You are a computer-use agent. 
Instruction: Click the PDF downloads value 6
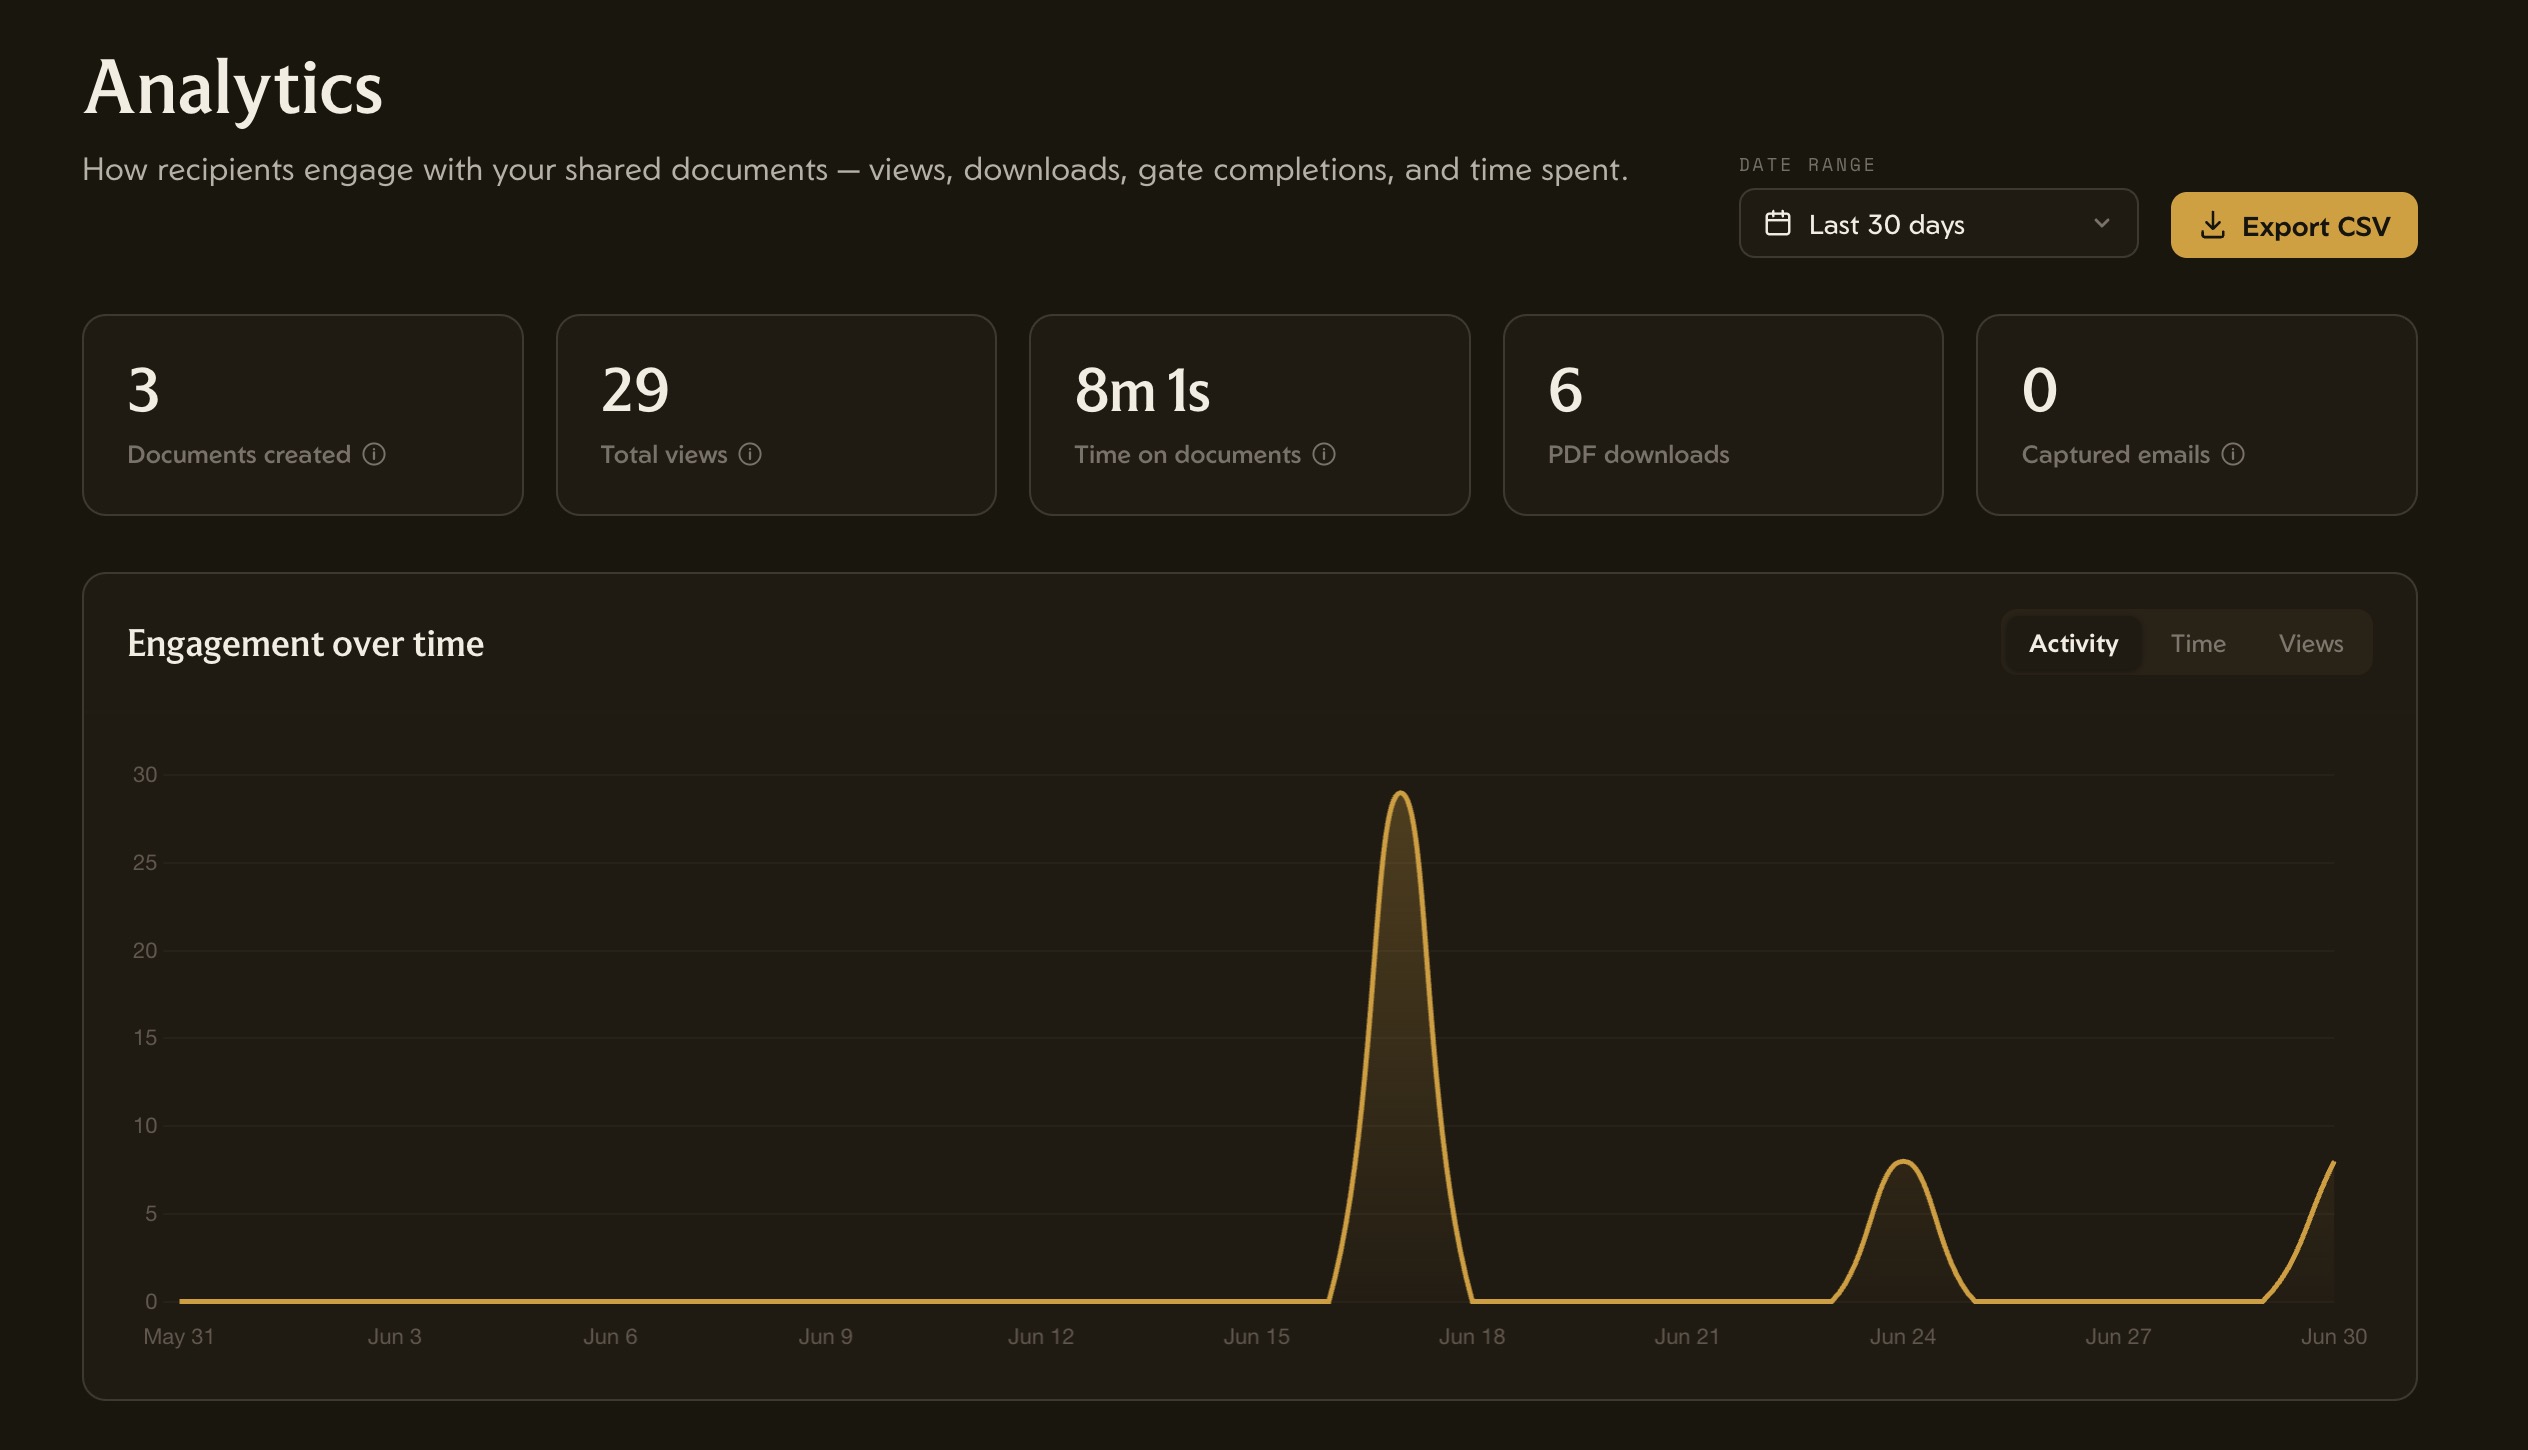tap(1566, 390)
